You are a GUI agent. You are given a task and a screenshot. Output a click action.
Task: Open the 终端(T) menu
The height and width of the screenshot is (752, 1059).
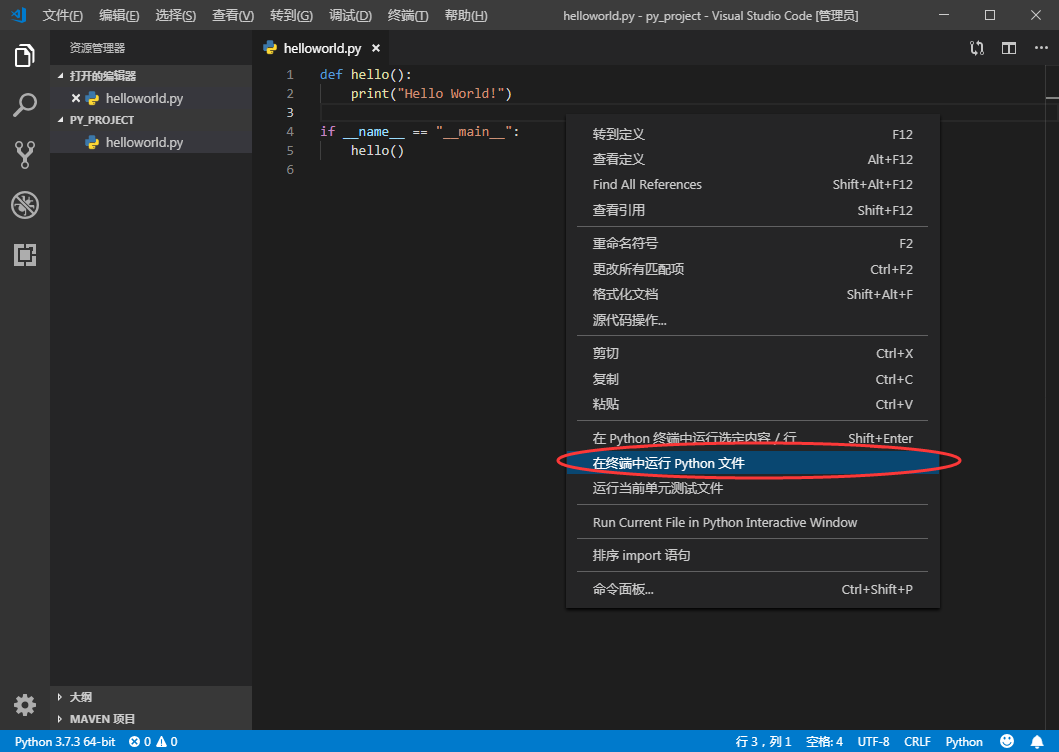click(x=408, y=15)
